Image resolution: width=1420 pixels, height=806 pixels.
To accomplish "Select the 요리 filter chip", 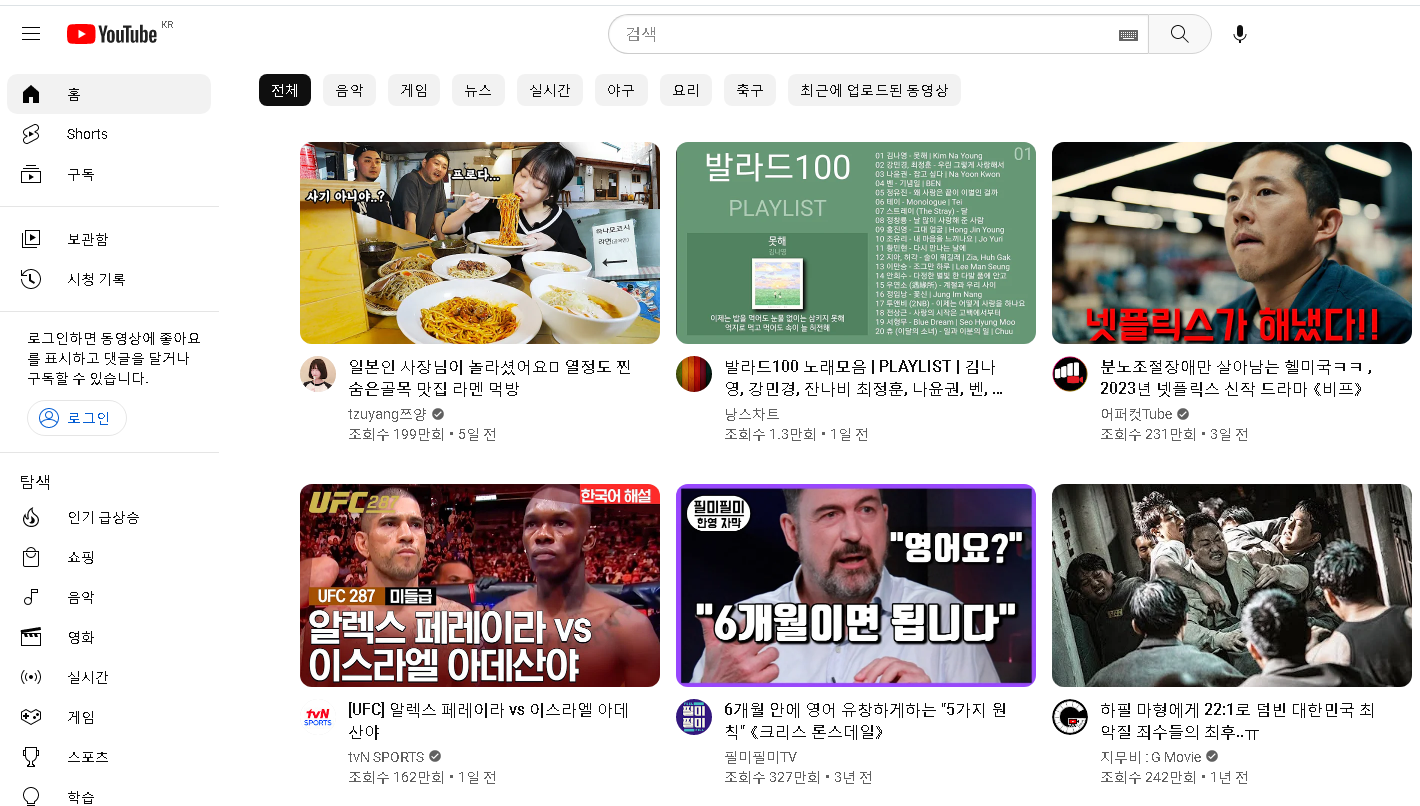I will click(x=686, y=89).
